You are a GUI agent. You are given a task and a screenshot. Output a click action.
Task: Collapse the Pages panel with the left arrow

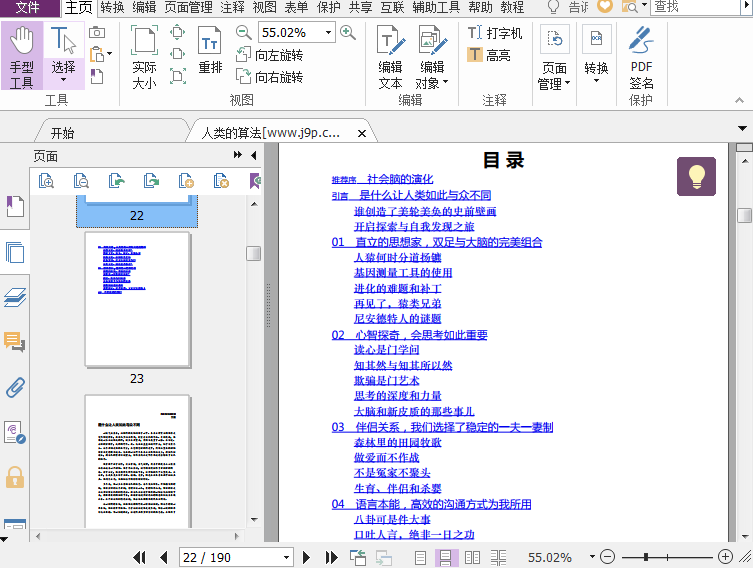coord(254,155)
